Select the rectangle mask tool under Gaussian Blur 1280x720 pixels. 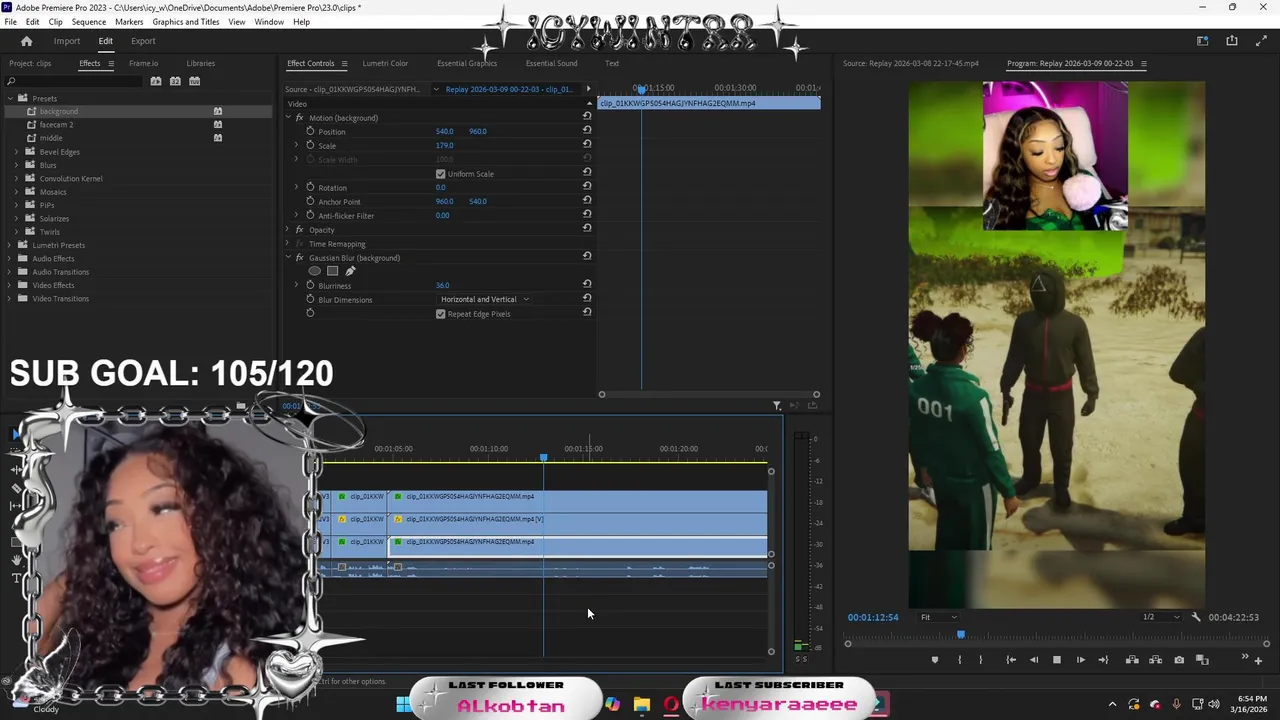pyautogui.click(x=333, y=271)
